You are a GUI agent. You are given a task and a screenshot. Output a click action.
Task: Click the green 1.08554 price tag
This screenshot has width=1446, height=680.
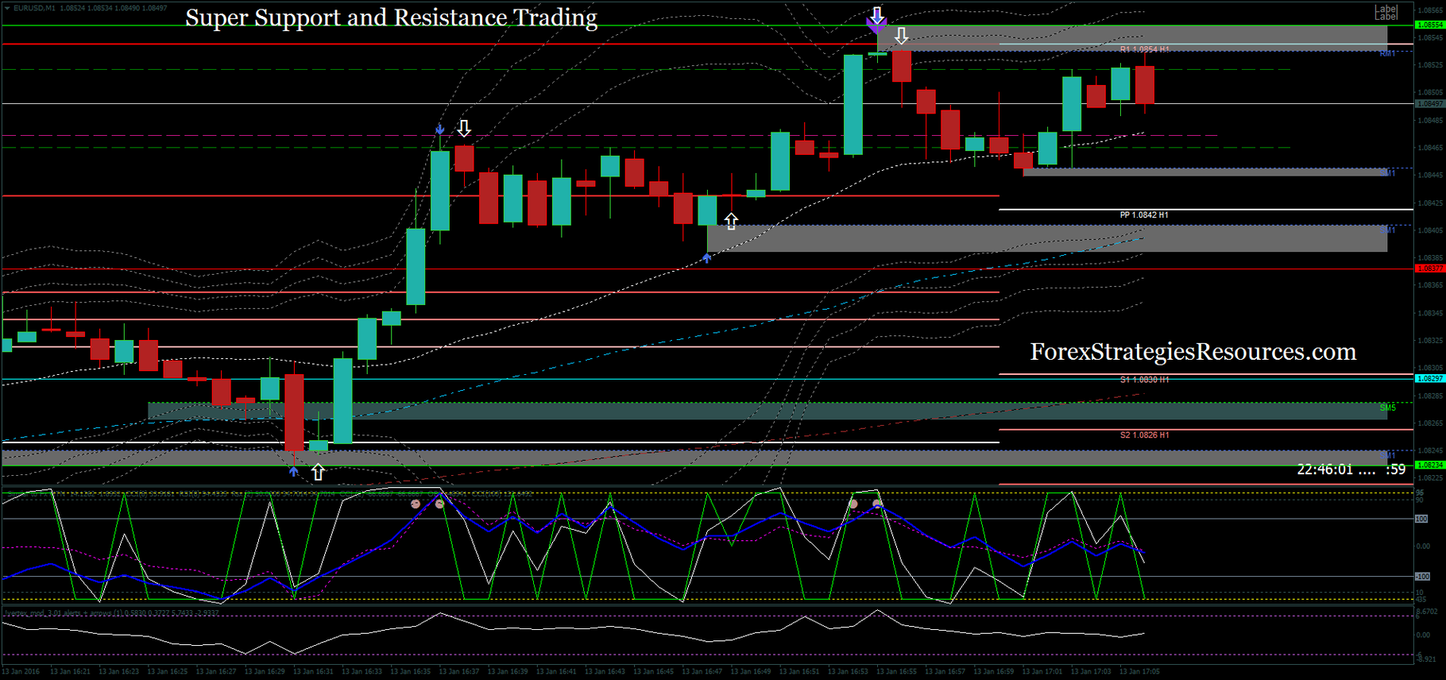(x=1429, y=25)
